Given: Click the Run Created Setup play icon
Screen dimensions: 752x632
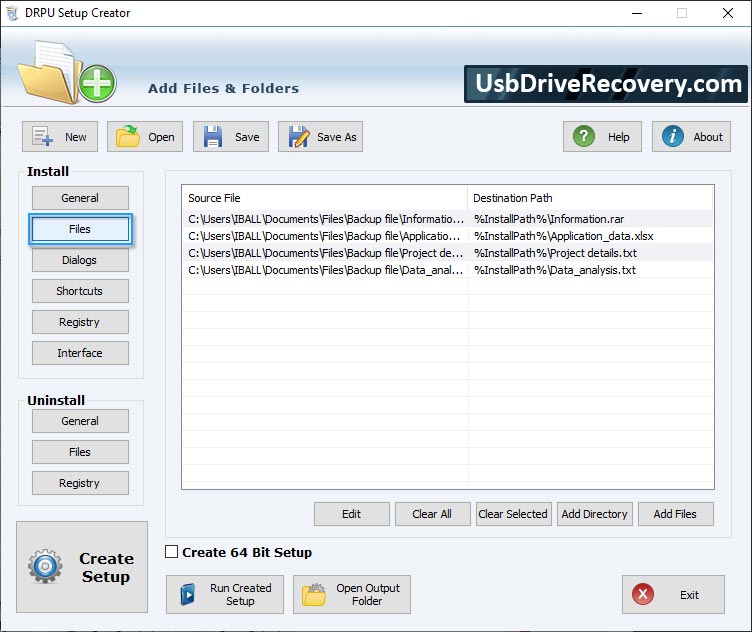Looking at the screenshot, I should [x=188, y=595].
